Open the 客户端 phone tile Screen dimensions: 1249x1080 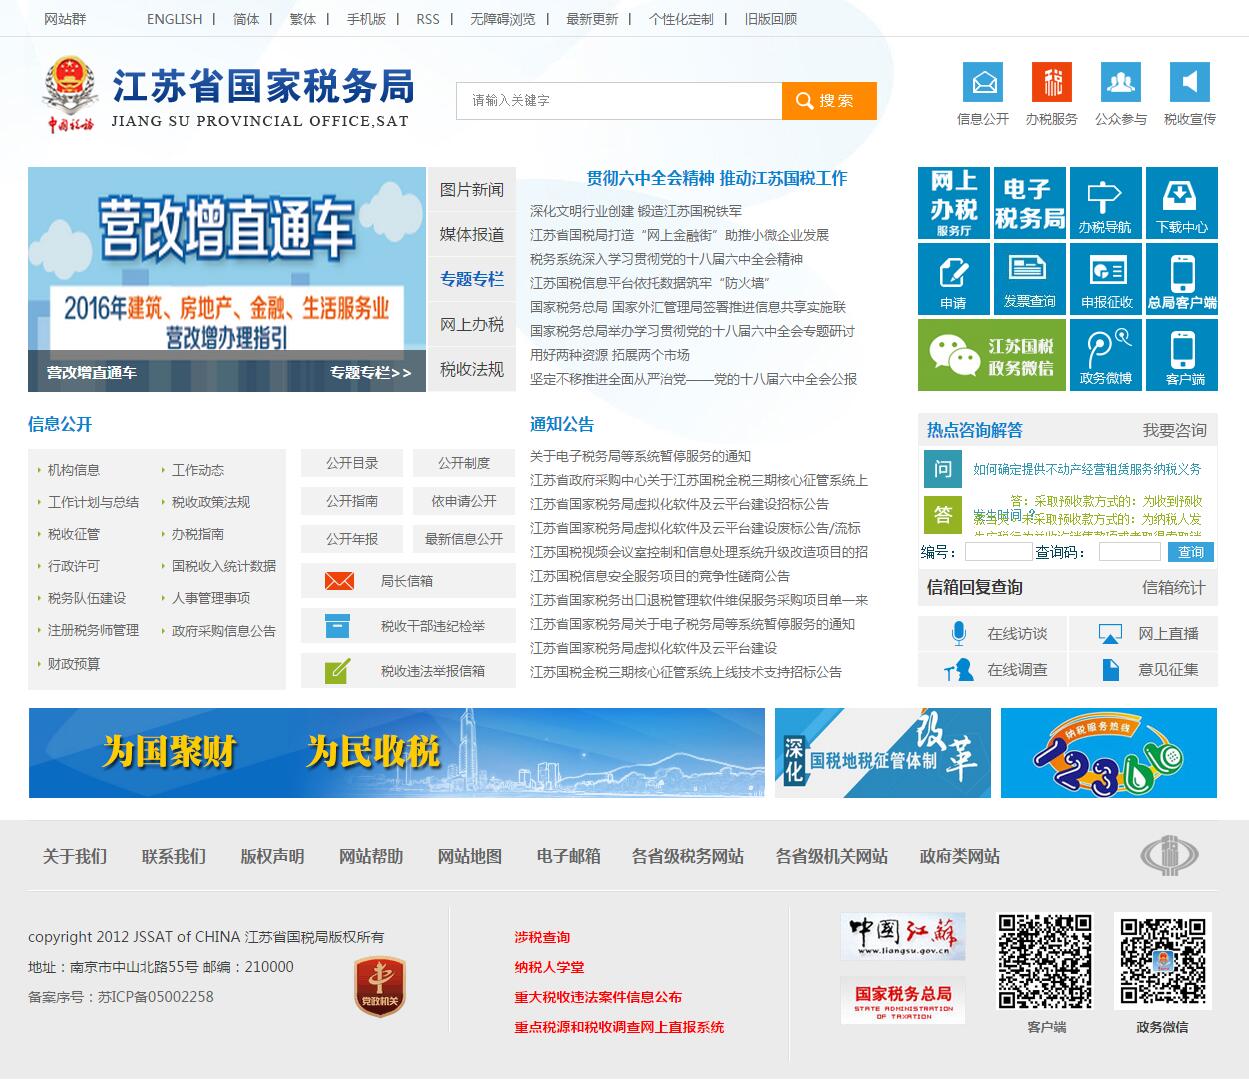point(1182,355)
